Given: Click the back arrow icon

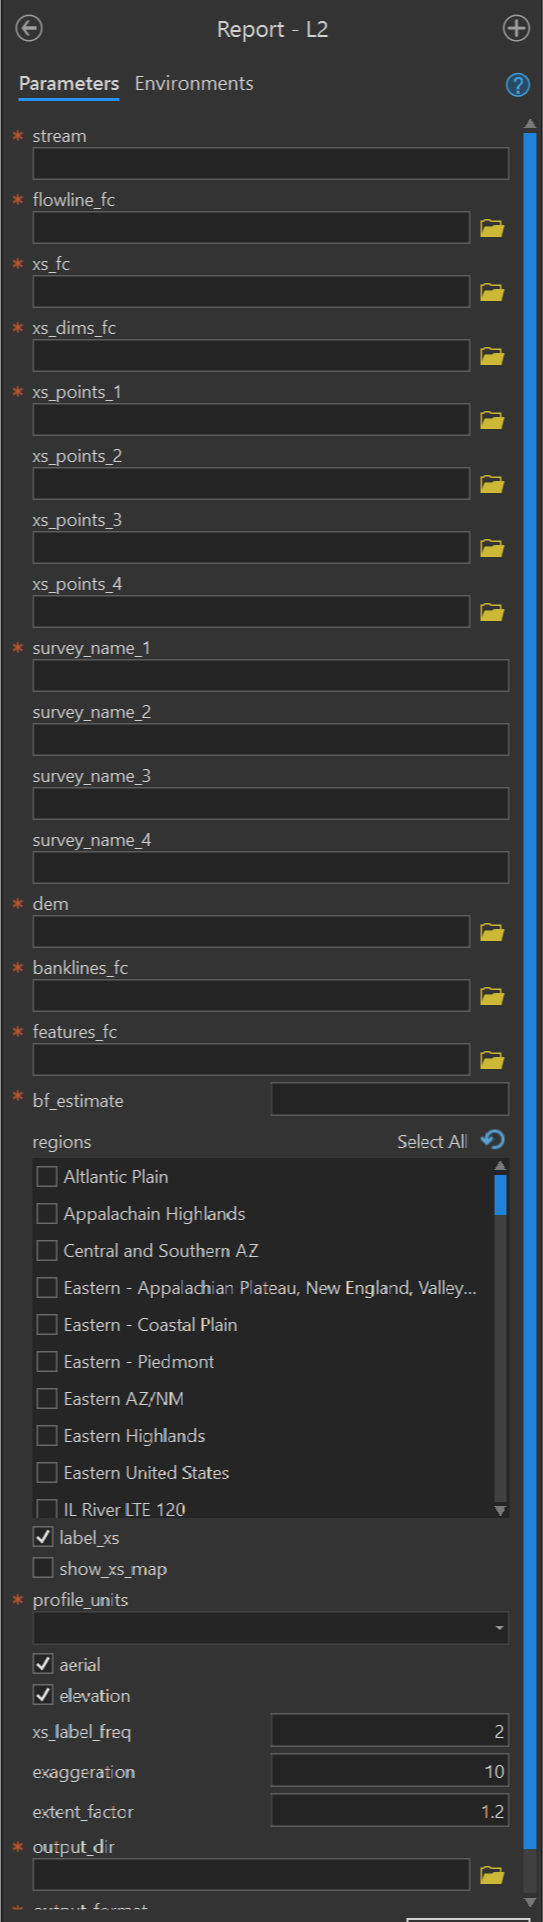Looking at the screenshot, I should coord(29,28).
